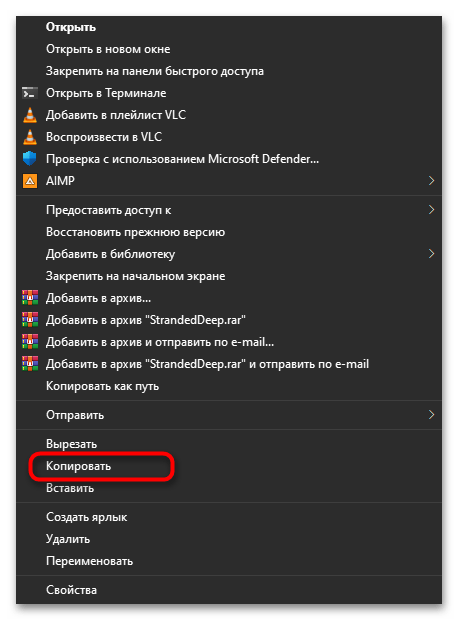This screenshot has height=620, width=458.
Task: Choose Копировать как путь
Action: point(102,386)
